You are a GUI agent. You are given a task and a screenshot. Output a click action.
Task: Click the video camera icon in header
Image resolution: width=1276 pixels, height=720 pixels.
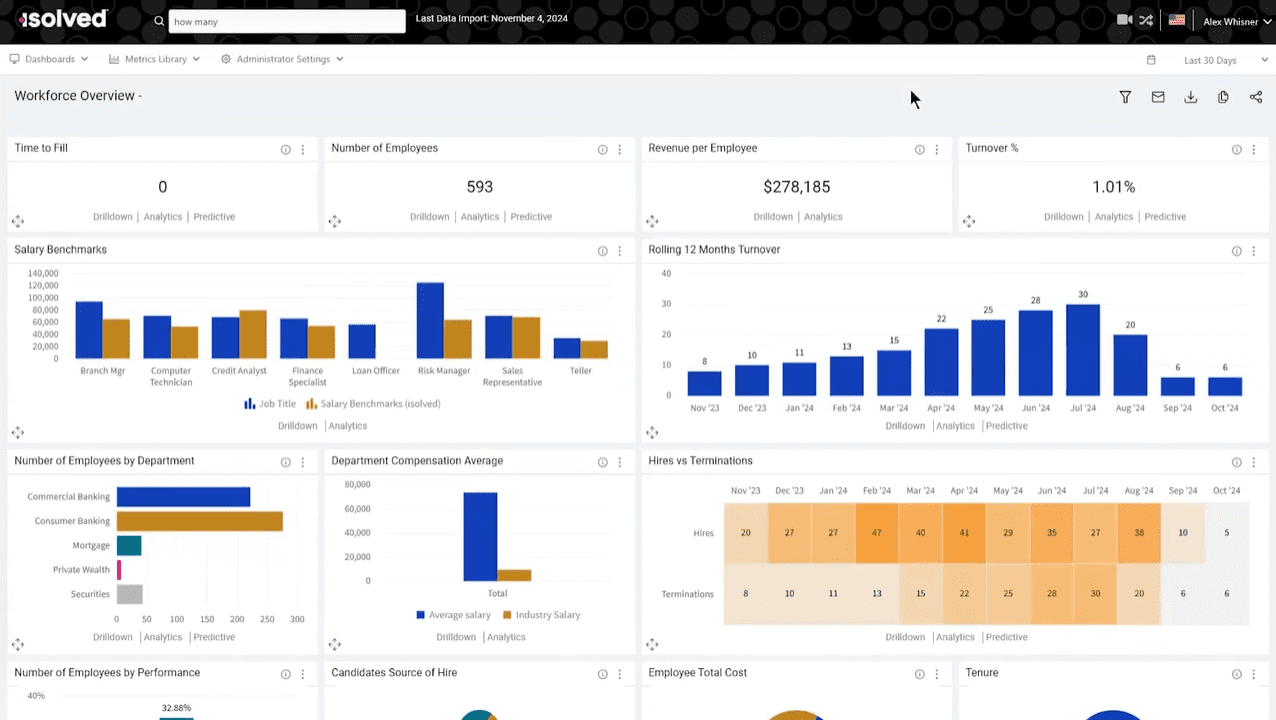click(1124, 20)
